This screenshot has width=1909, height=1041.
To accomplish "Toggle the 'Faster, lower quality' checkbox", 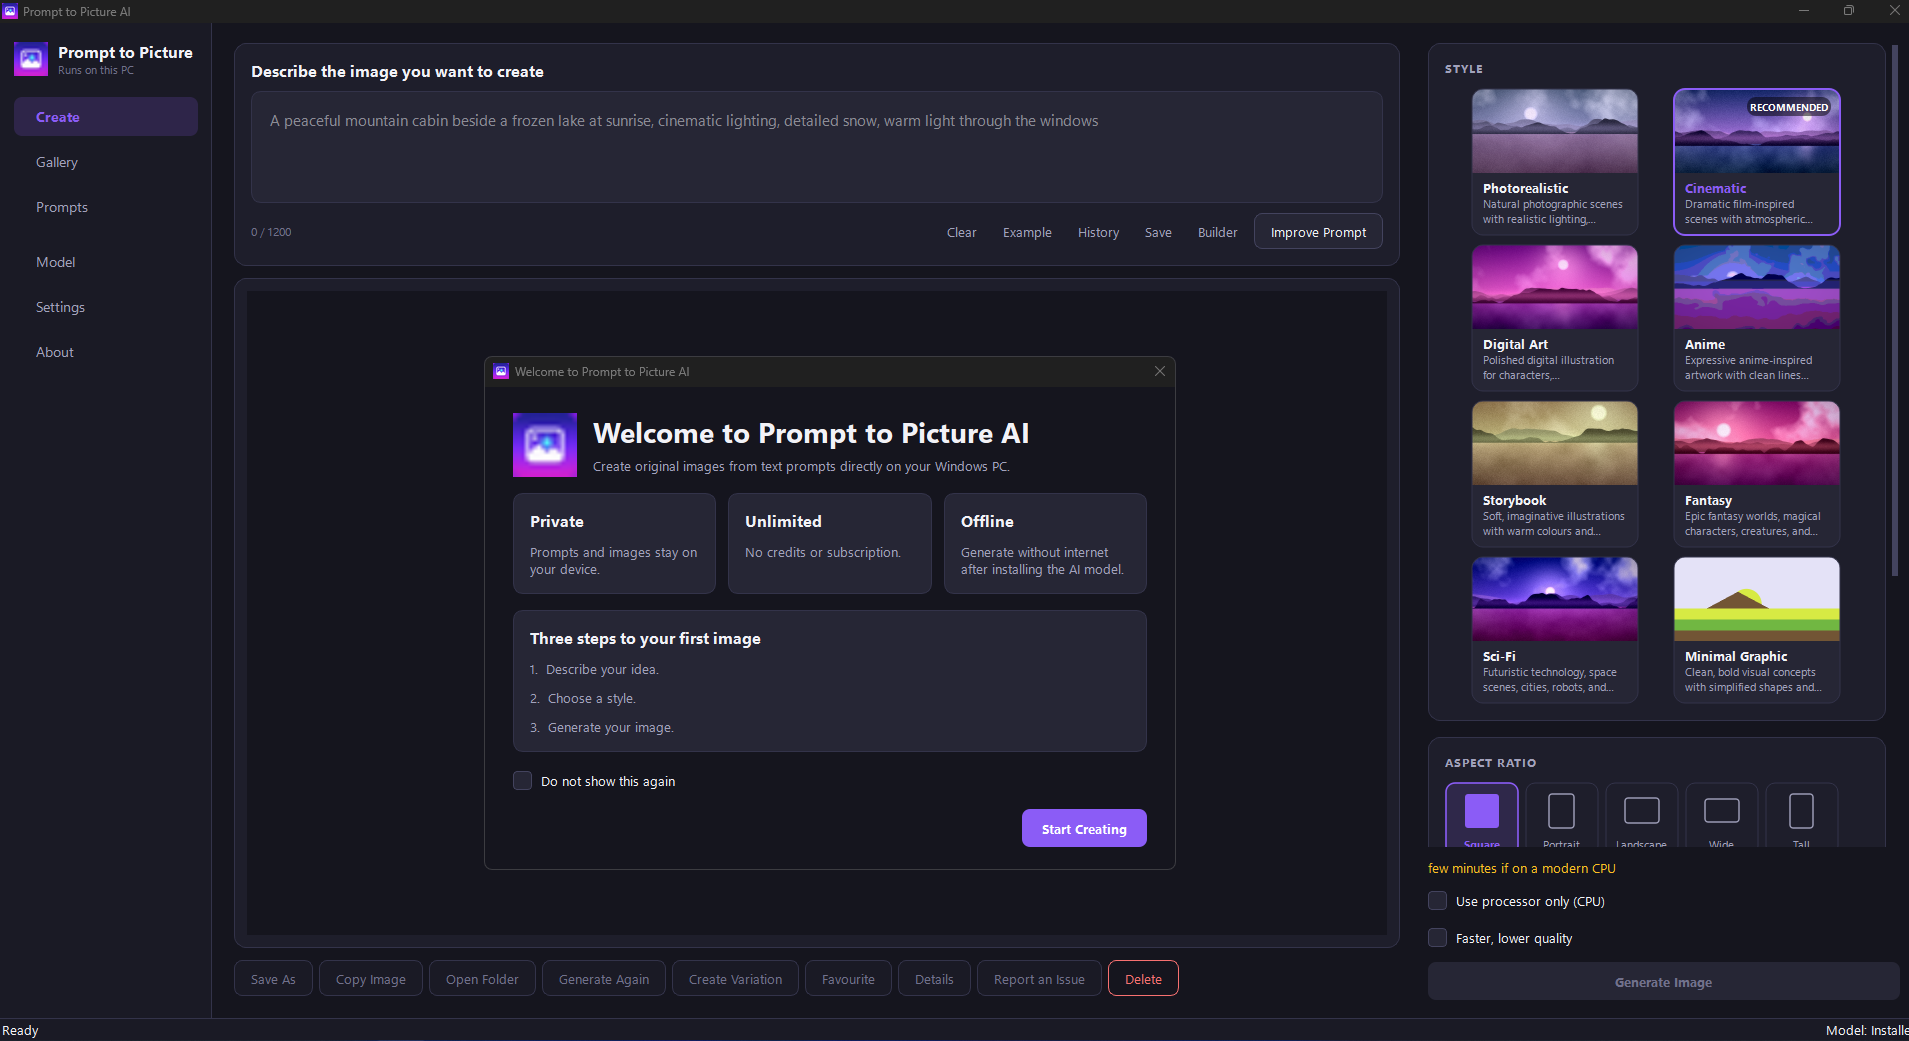I will (1437, 938).
